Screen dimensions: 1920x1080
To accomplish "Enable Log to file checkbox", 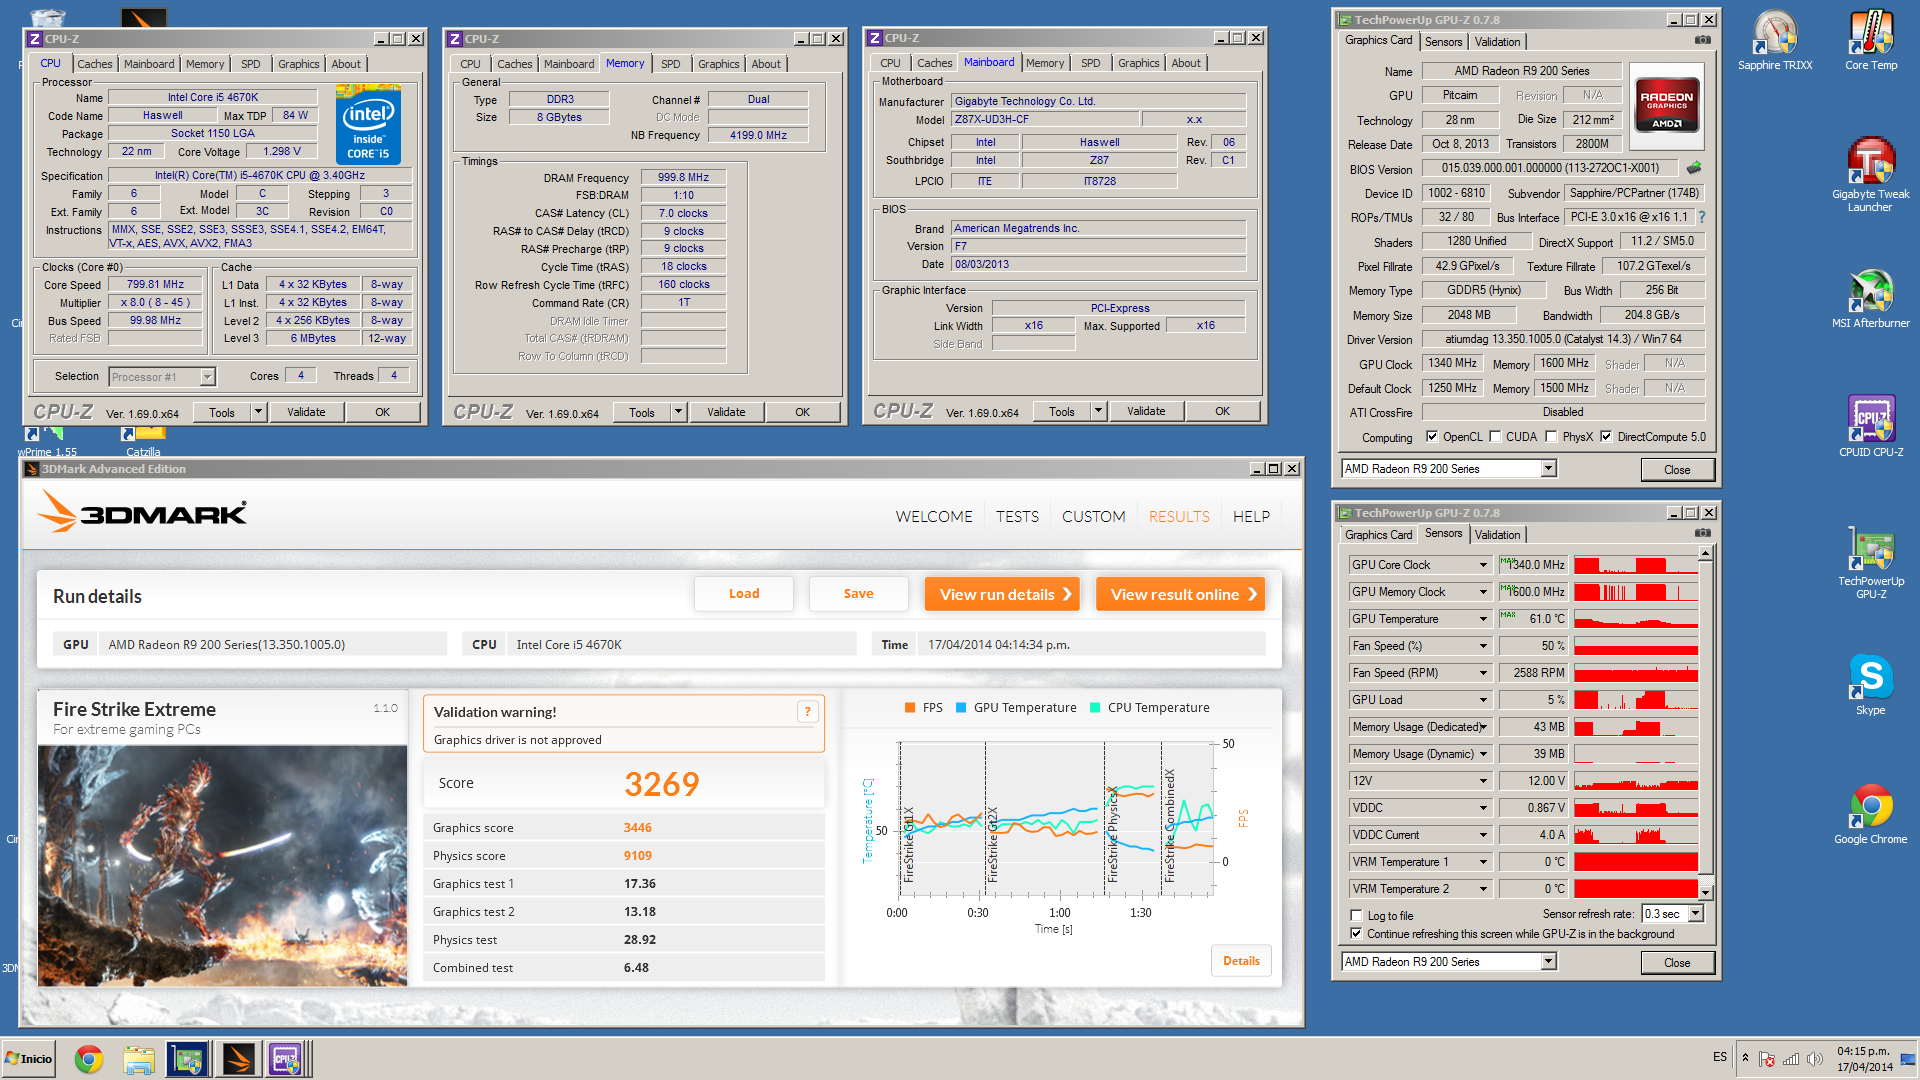I will point(1356,915).
